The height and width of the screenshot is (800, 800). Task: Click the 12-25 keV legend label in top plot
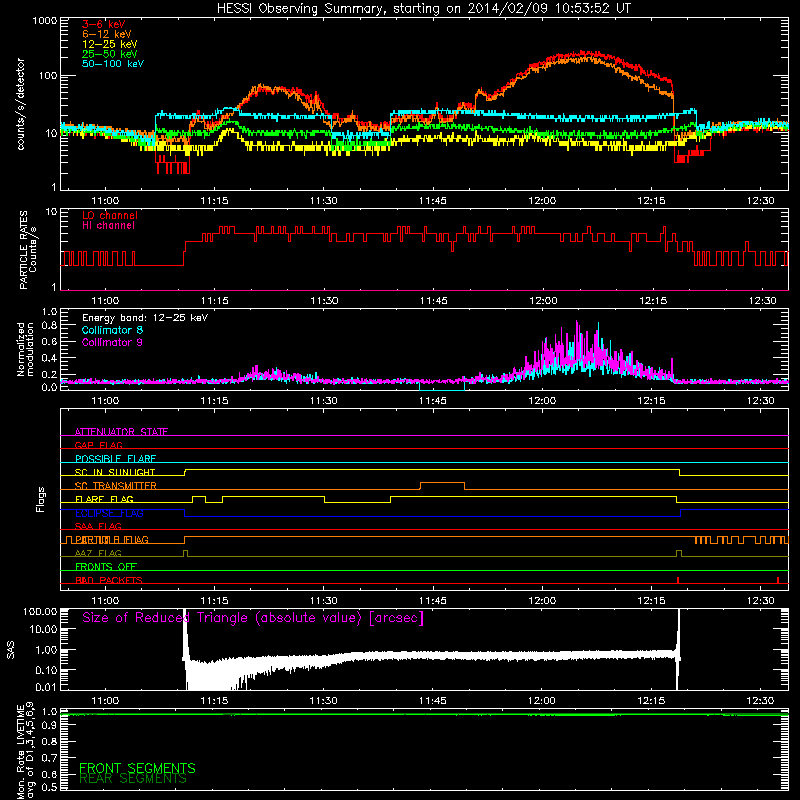click(x=110, y=44)
